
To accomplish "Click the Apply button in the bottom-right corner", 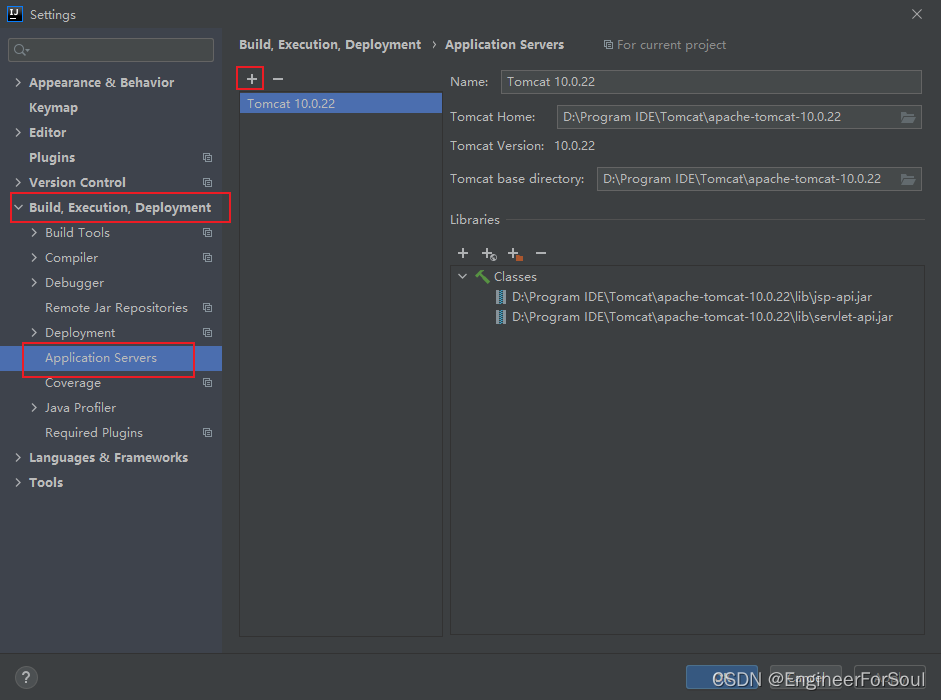I will [x=890, y=677].
